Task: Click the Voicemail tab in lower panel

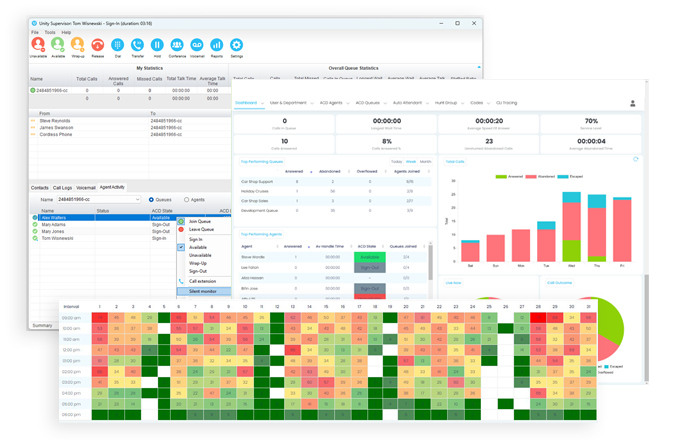Action: coord(86,188)
